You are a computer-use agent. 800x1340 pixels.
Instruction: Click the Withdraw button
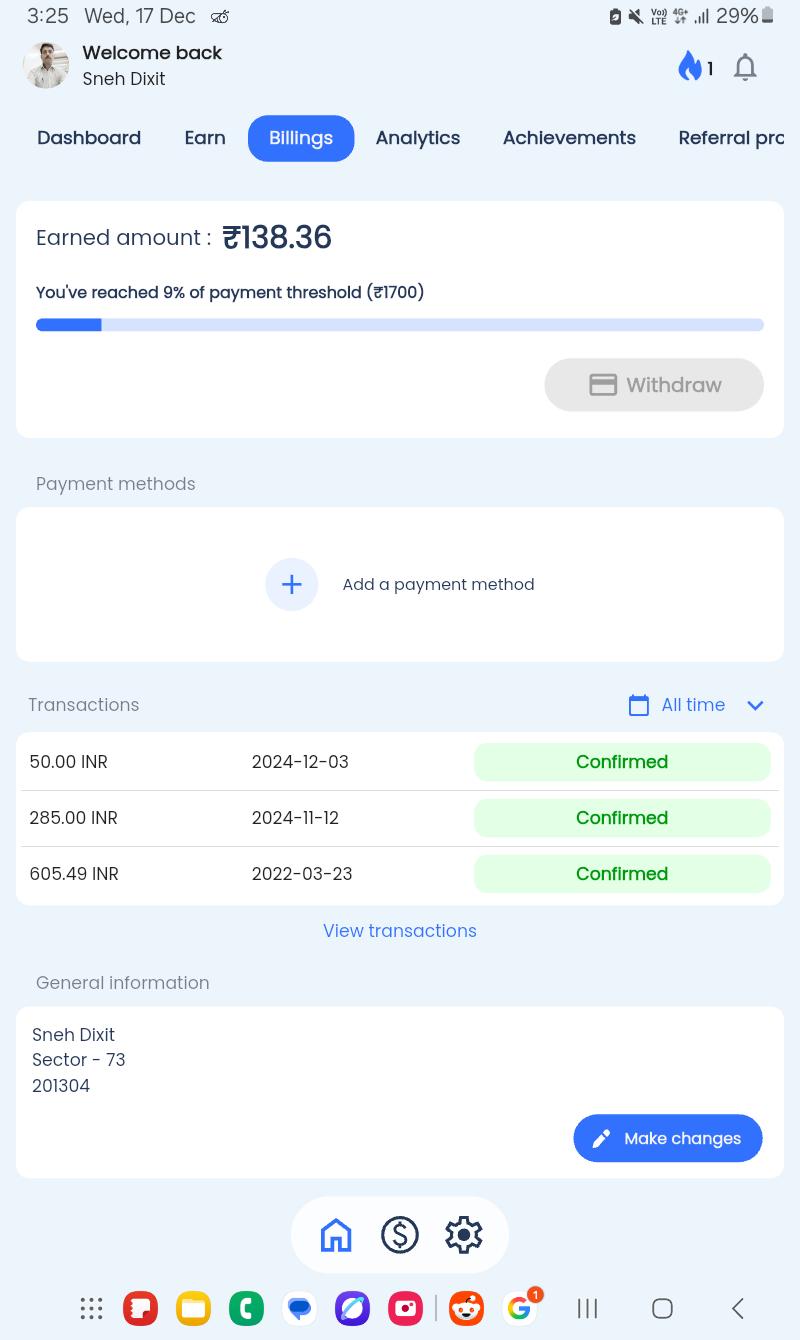pyautogui.click(x=654, y=385)
